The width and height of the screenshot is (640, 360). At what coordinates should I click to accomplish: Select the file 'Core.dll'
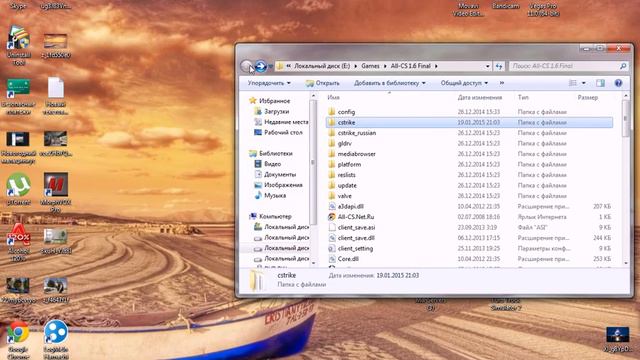[x=348, y=259]
